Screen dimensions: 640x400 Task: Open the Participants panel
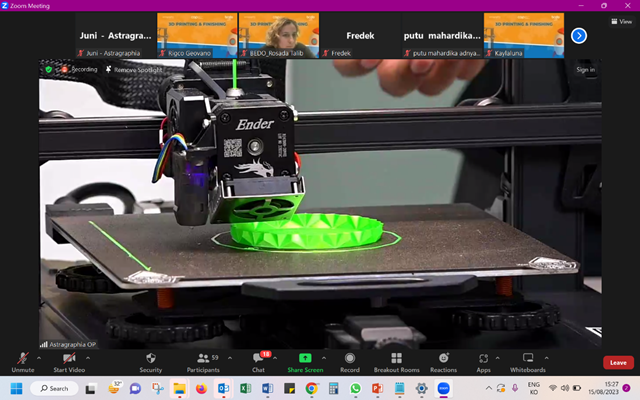click(203, 362)
